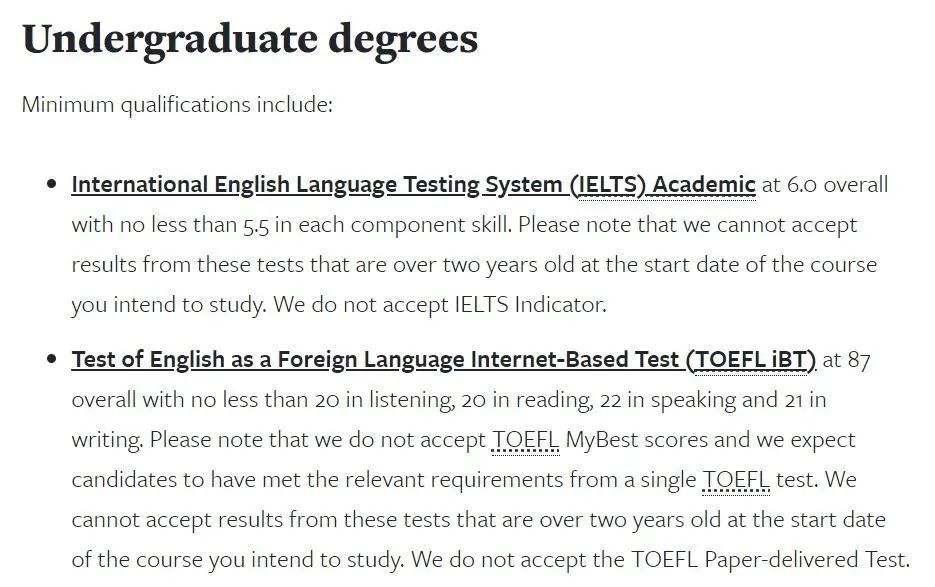The image size is (935, 587).
Task: Click the dotted-underlined TOEFL in 'single TOEFL test'
Action: click(736, 480)
